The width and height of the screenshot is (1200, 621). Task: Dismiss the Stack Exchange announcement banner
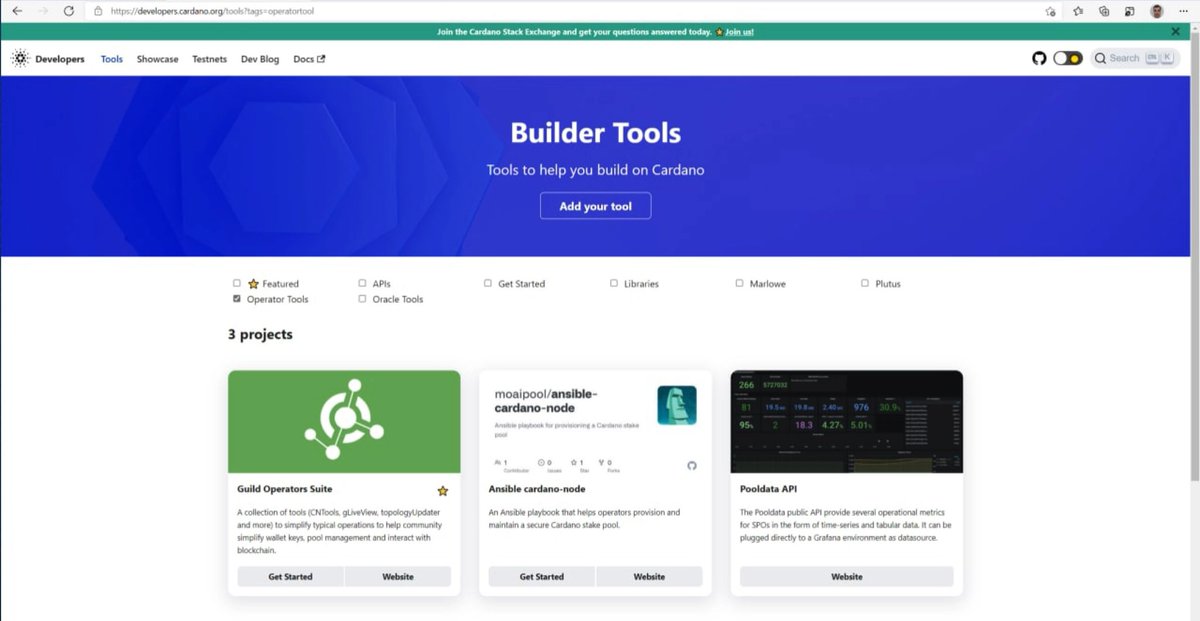1176,31
